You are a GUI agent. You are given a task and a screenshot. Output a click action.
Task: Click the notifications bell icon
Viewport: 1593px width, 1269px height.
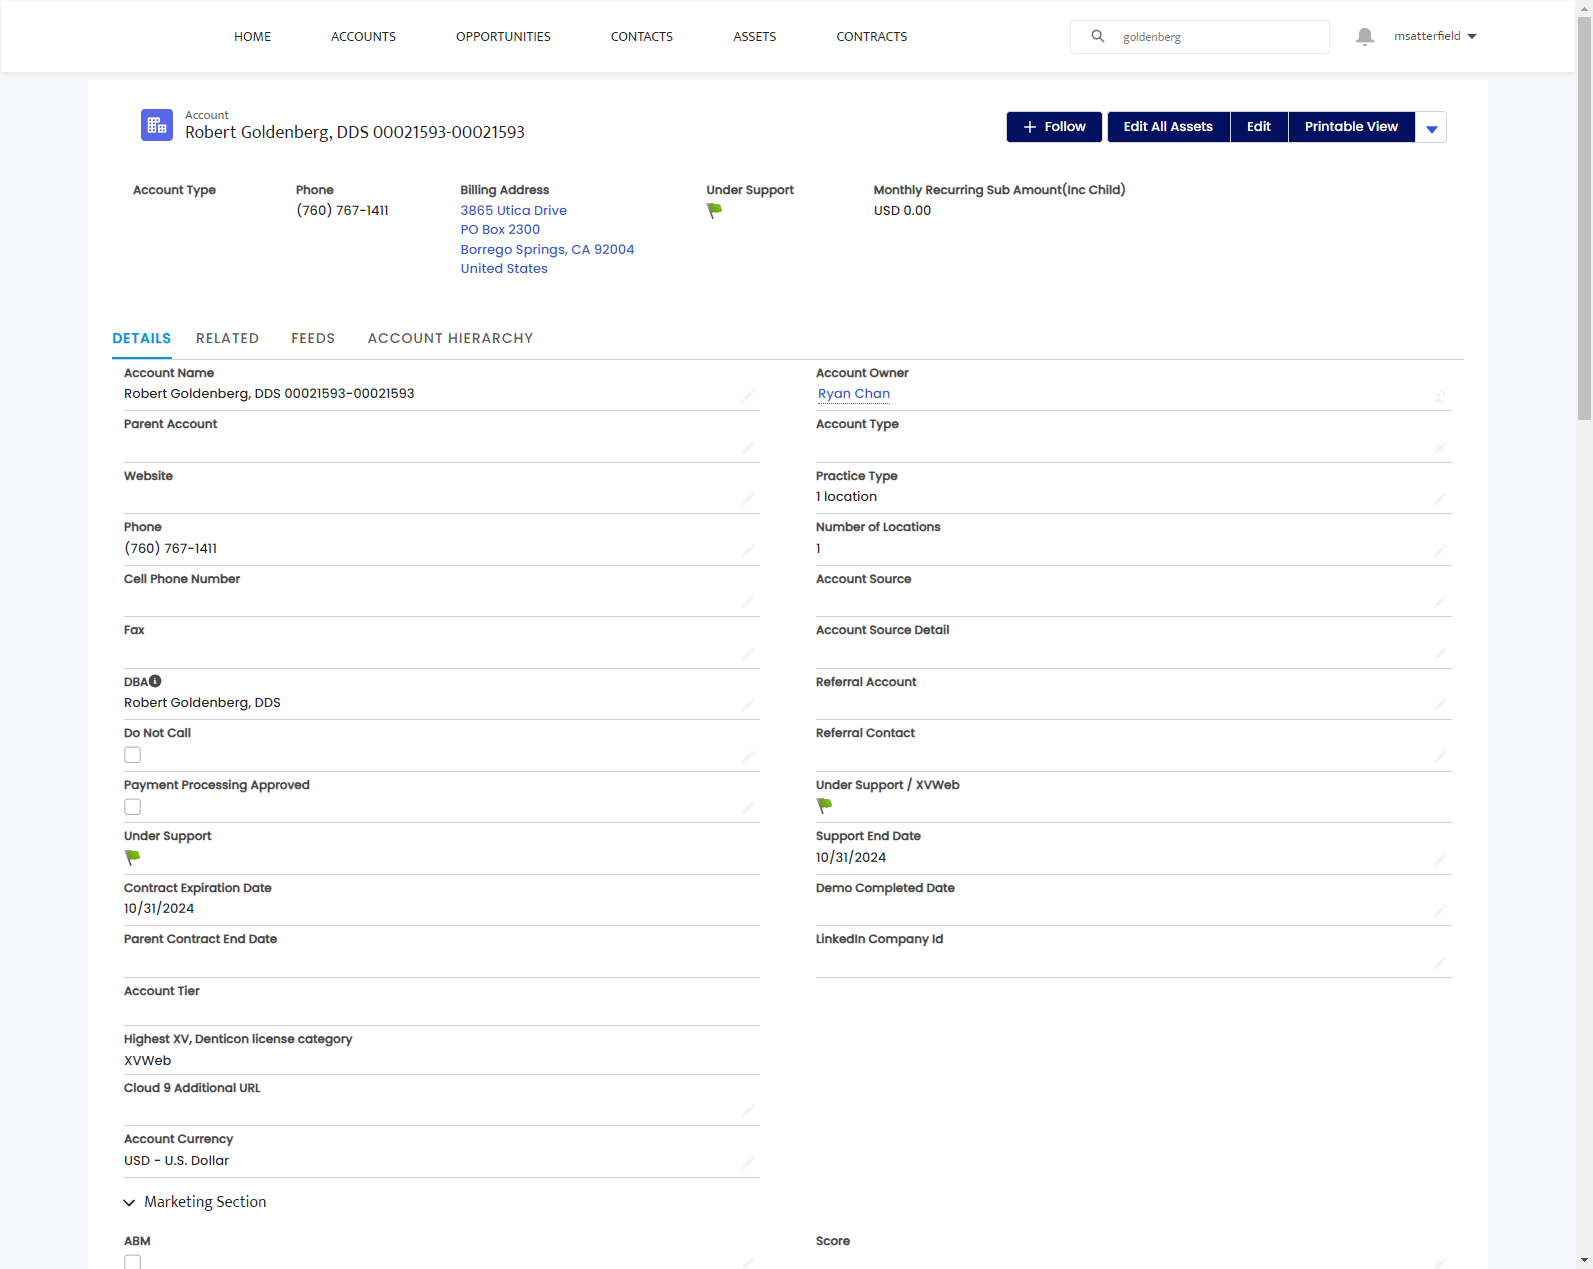[1364, 37]
